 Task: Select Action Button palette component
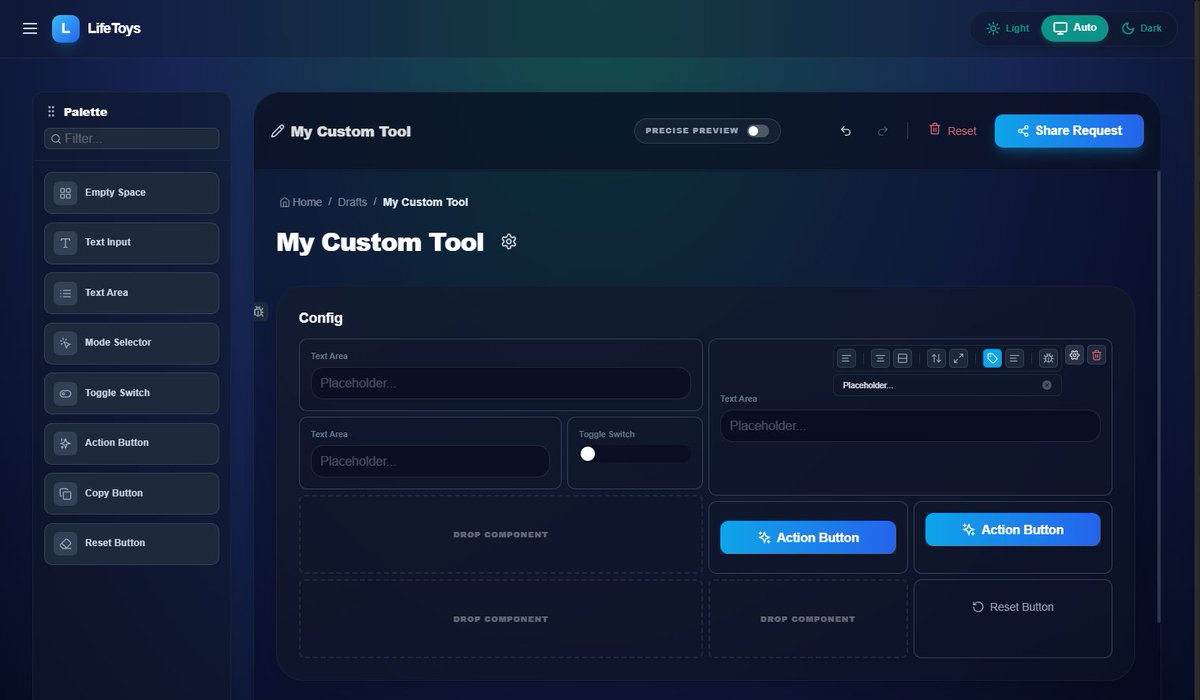[132, 443]
